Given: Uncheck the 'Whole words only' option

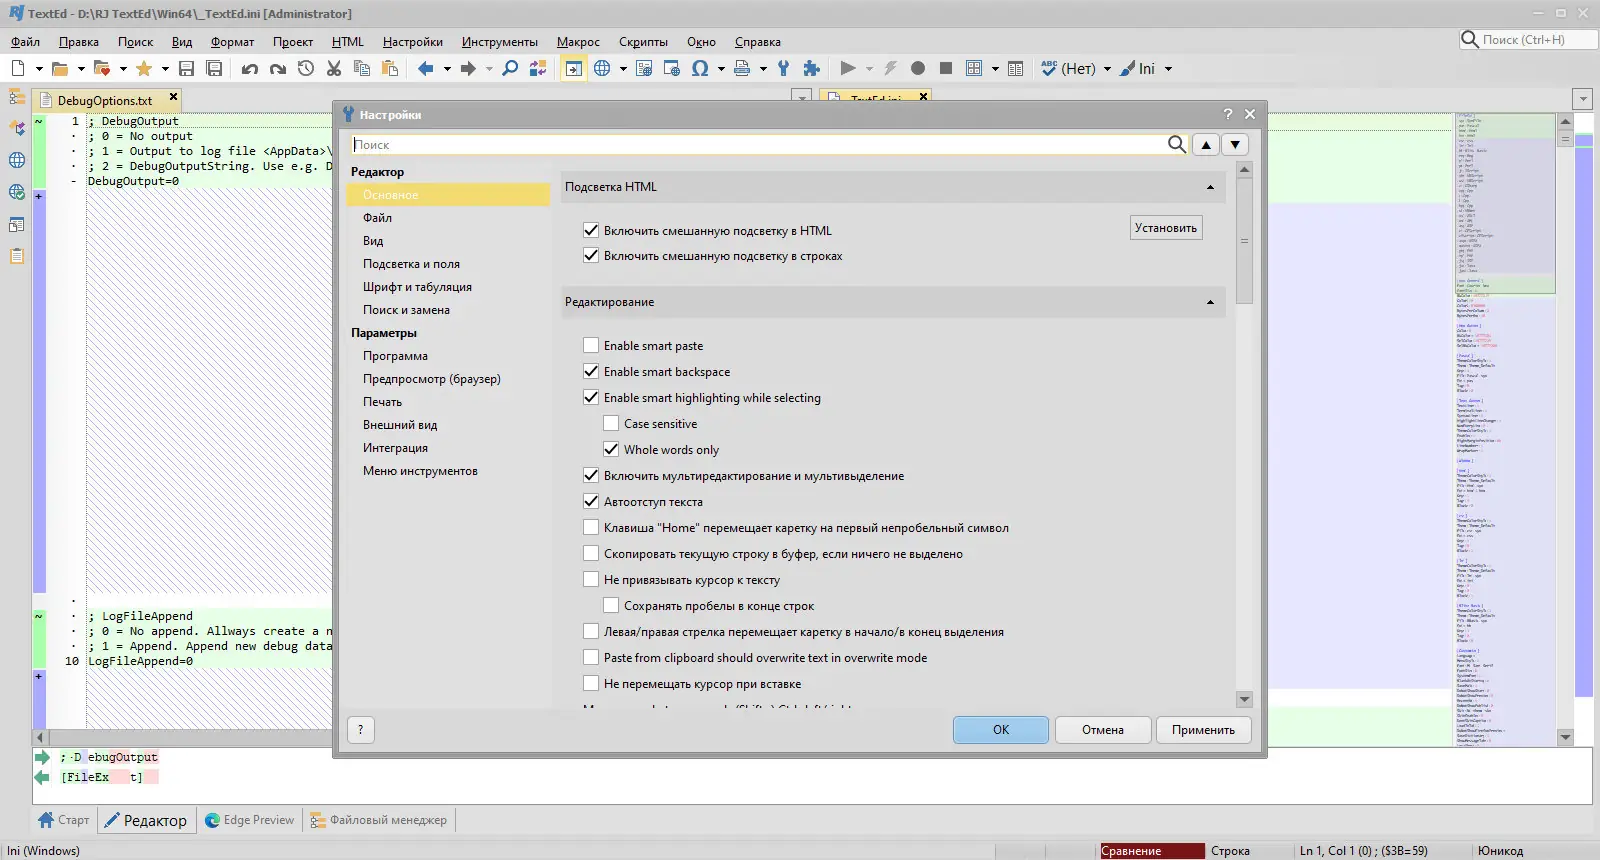Looking at the screenshot, I should [611, 450].
